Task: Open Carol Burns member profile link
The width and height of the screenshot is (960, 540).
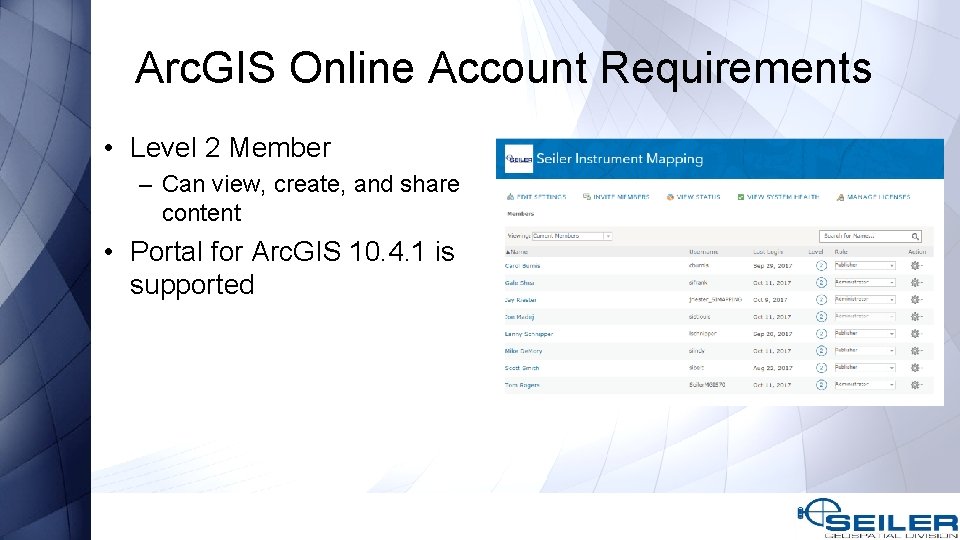Action: point(522,266)
